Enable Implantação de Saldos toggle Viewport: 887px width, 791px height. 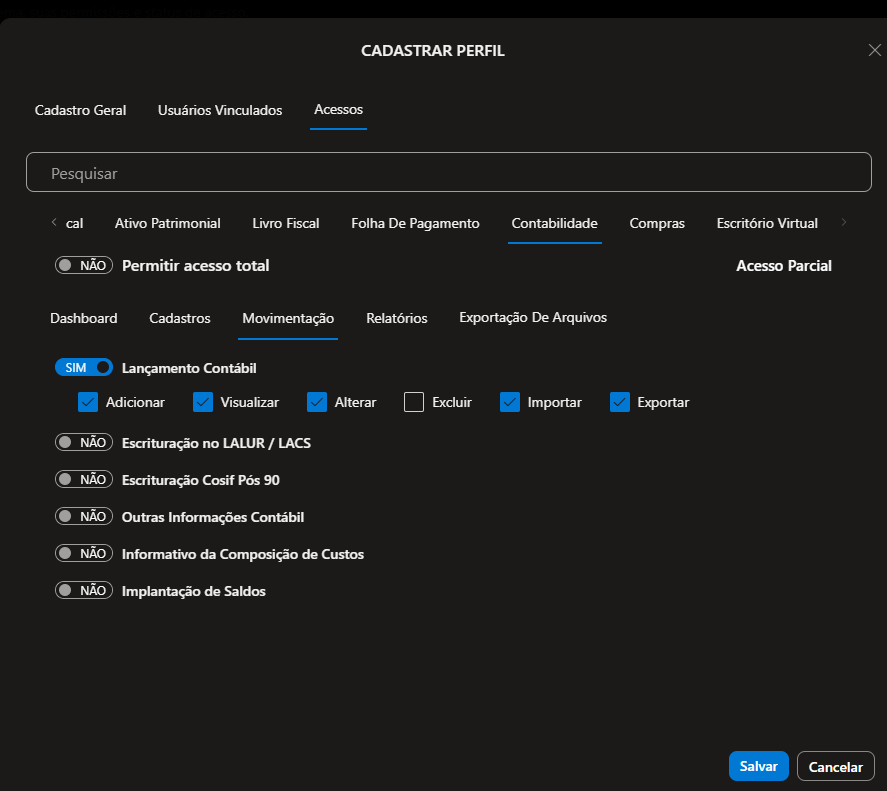coord(84,591)
